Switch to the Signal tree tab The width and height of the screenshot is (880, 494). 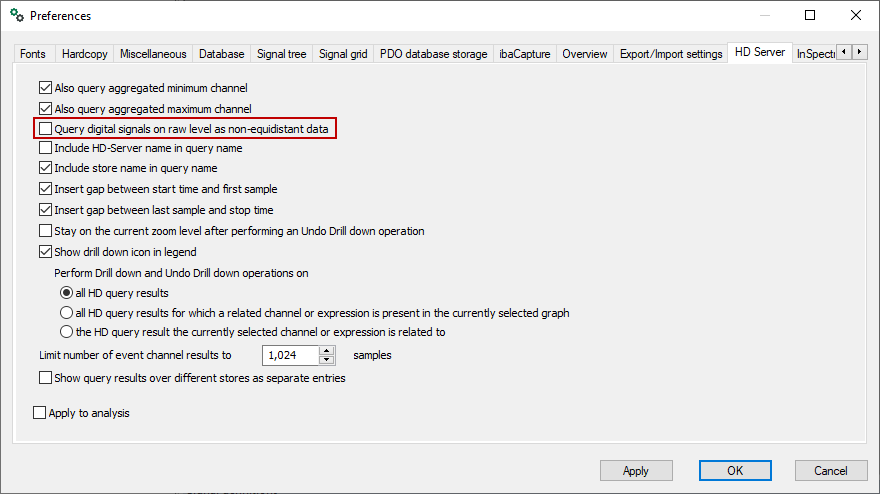pos(281,54)
